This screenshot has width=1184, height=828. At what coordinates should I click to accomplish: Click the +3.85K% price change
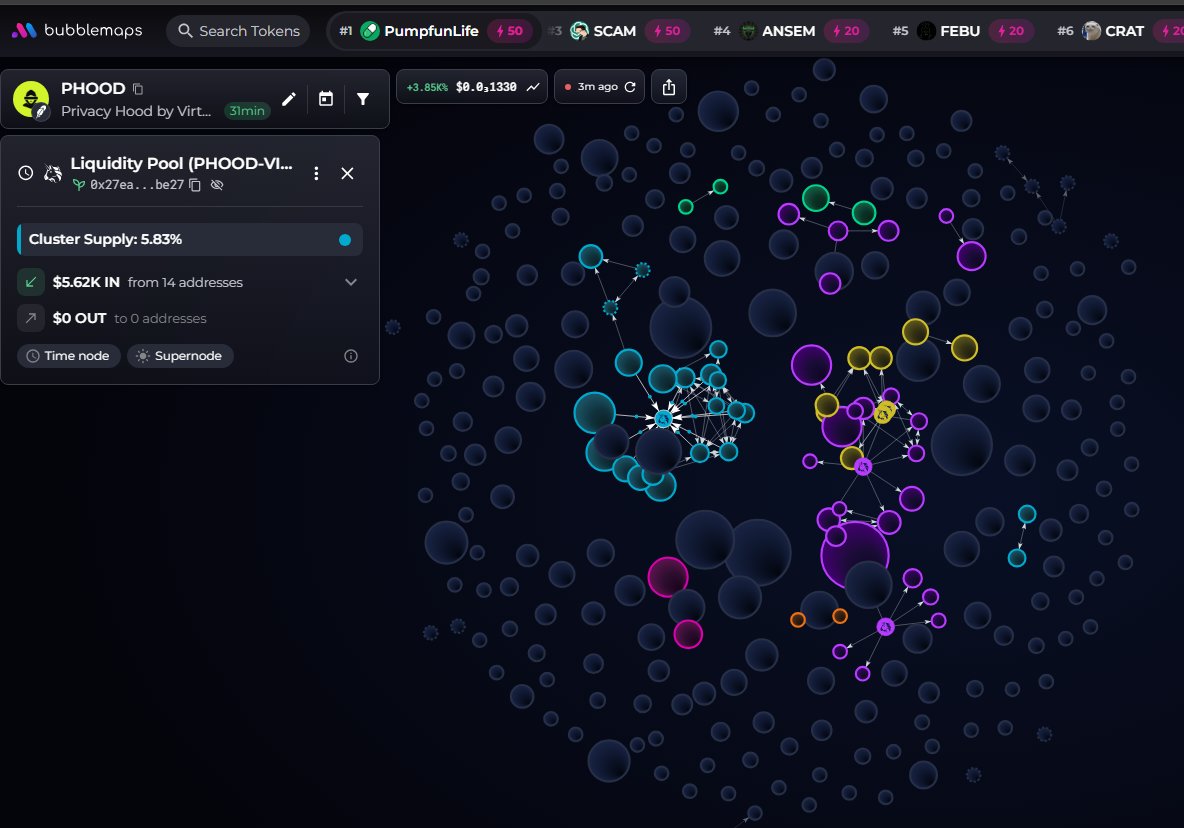[427, 87]
